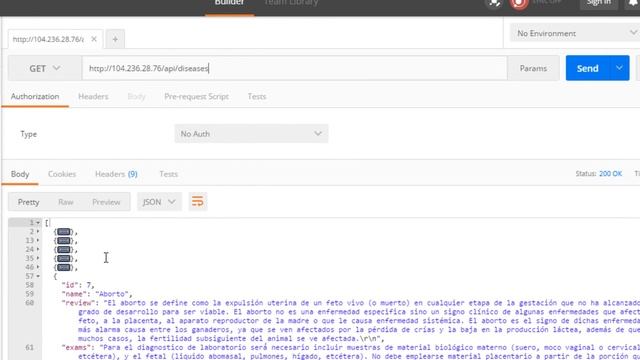This screenshot has width=640, height=360.
Task: Switch response view to Raw
Action: click(x=66, y=202)
